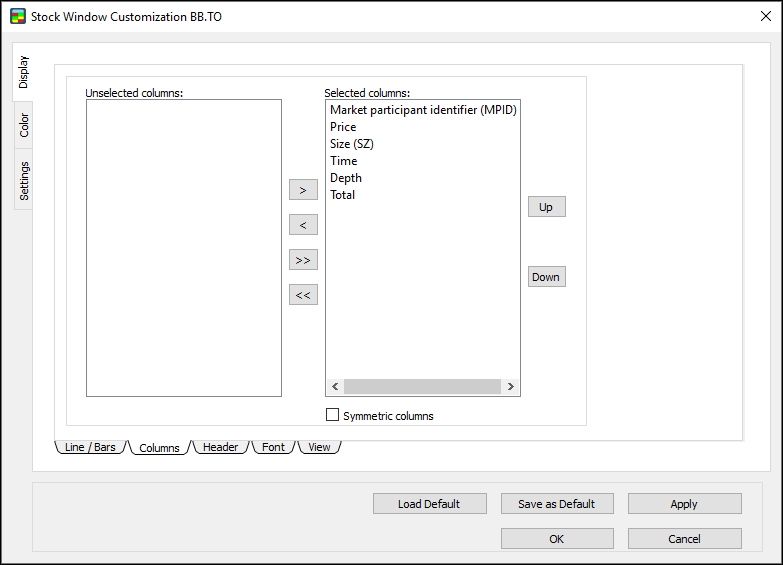Click the Load Default button

point(429,504)
